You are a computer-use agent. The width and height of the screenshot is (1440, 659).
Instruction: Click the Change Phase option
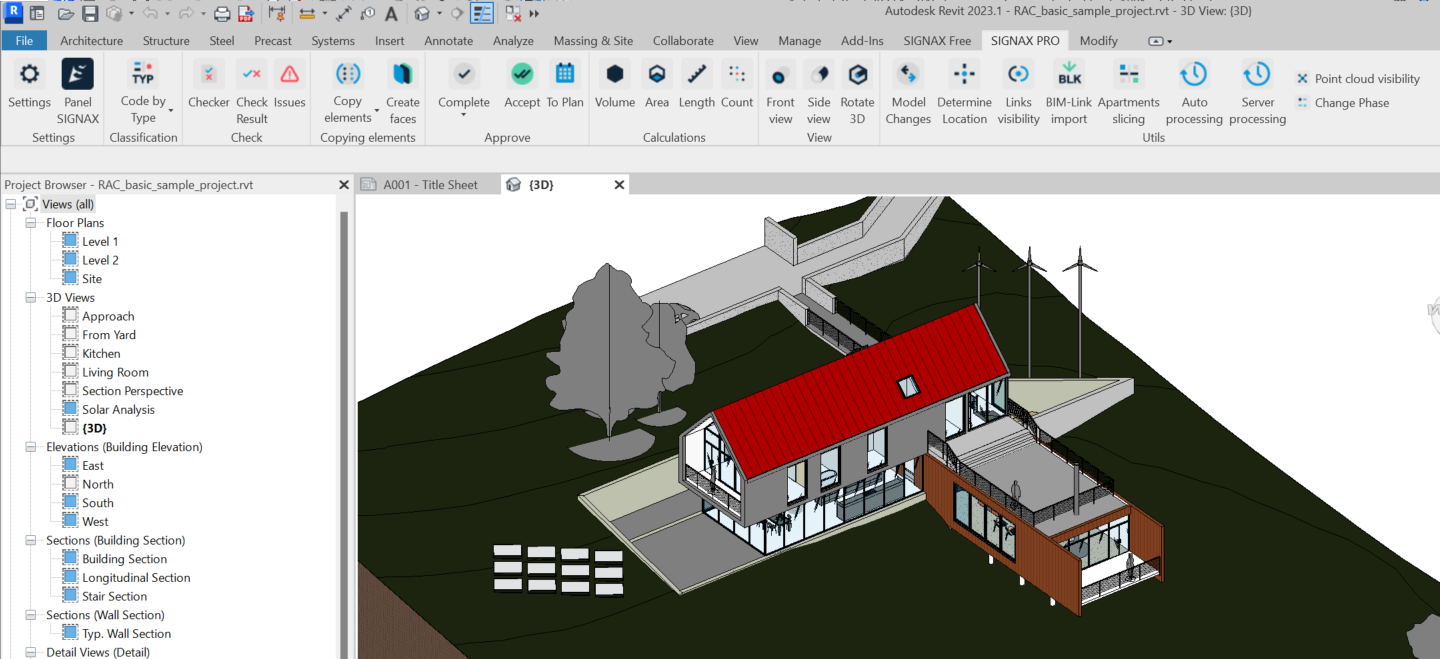1350,103
